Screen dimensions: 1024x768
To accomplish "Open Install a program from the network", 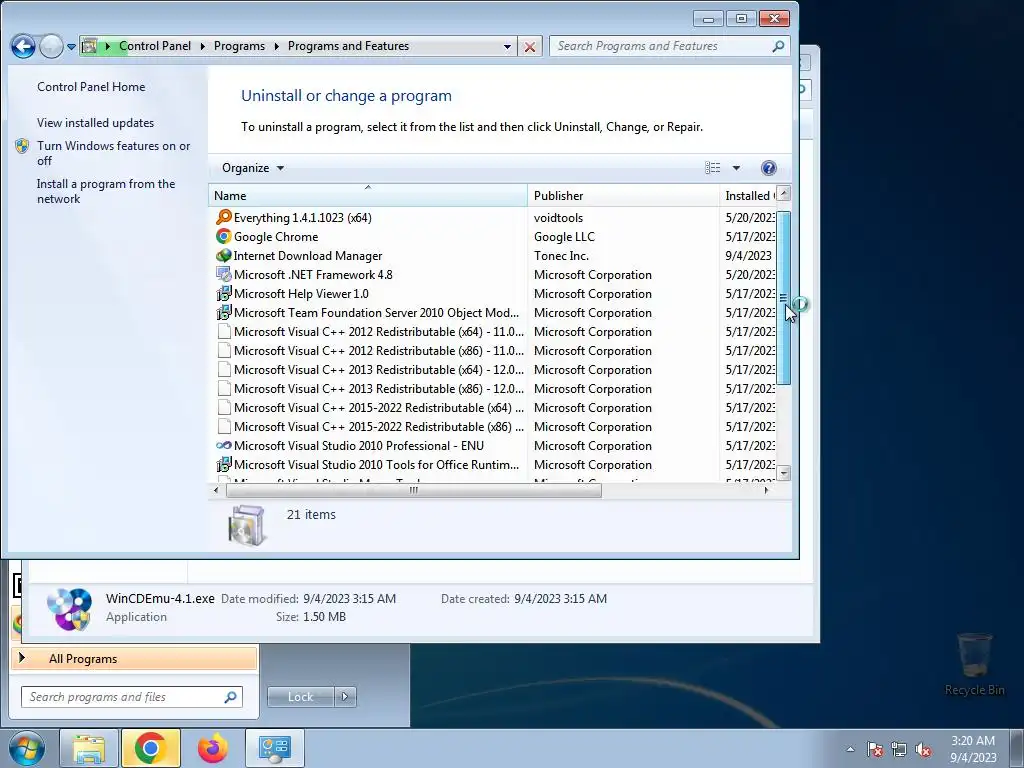I will click(106, 191).
